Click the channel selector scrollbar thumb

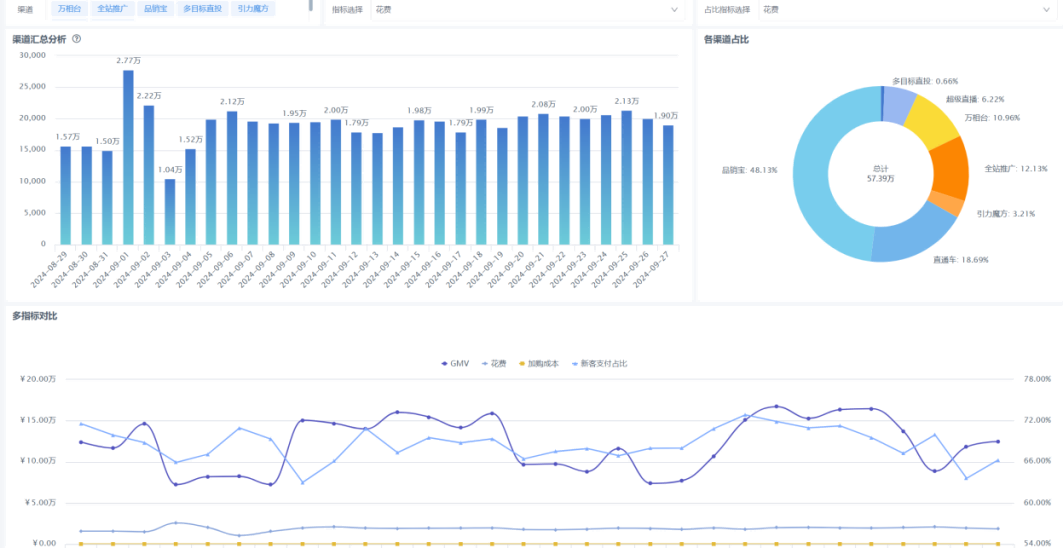click(x=311, y=5)
